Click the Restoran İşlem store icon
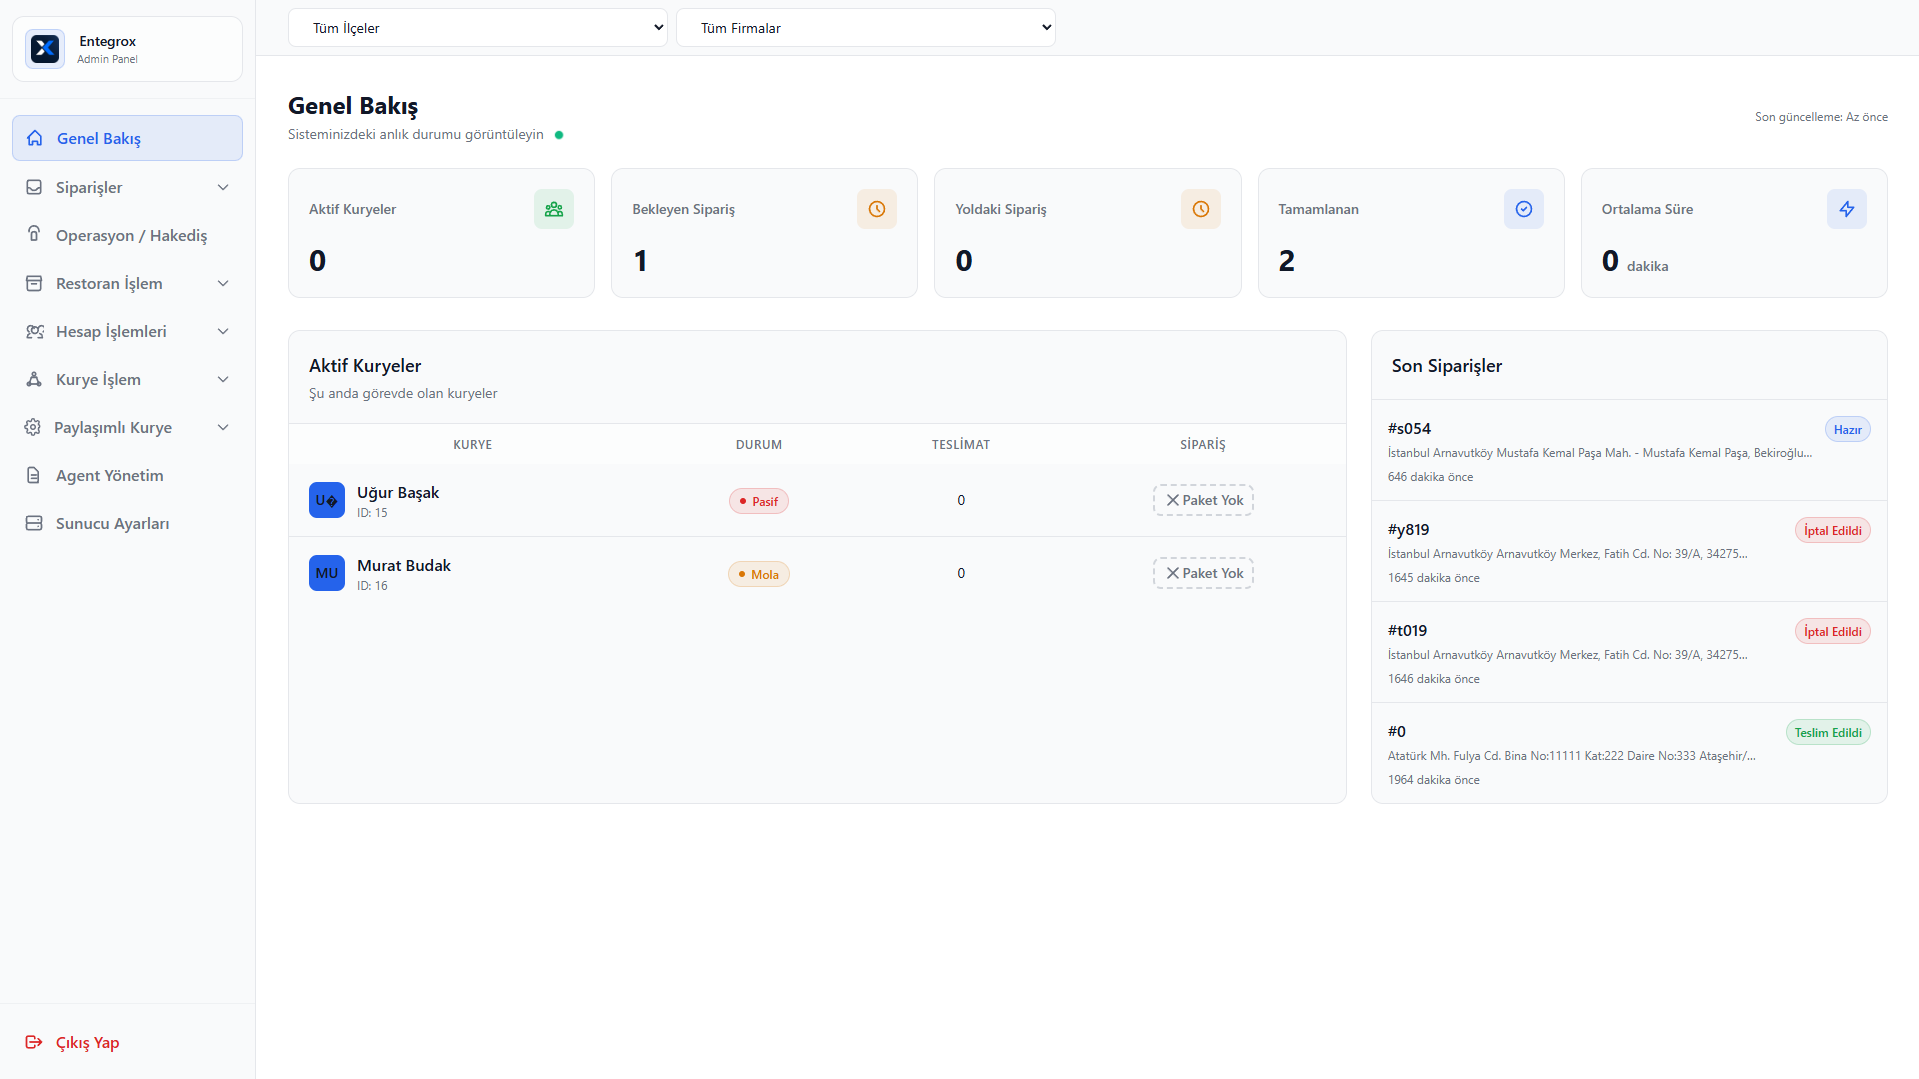The height and width of the screenshot is (1079, 1919). 34,283
